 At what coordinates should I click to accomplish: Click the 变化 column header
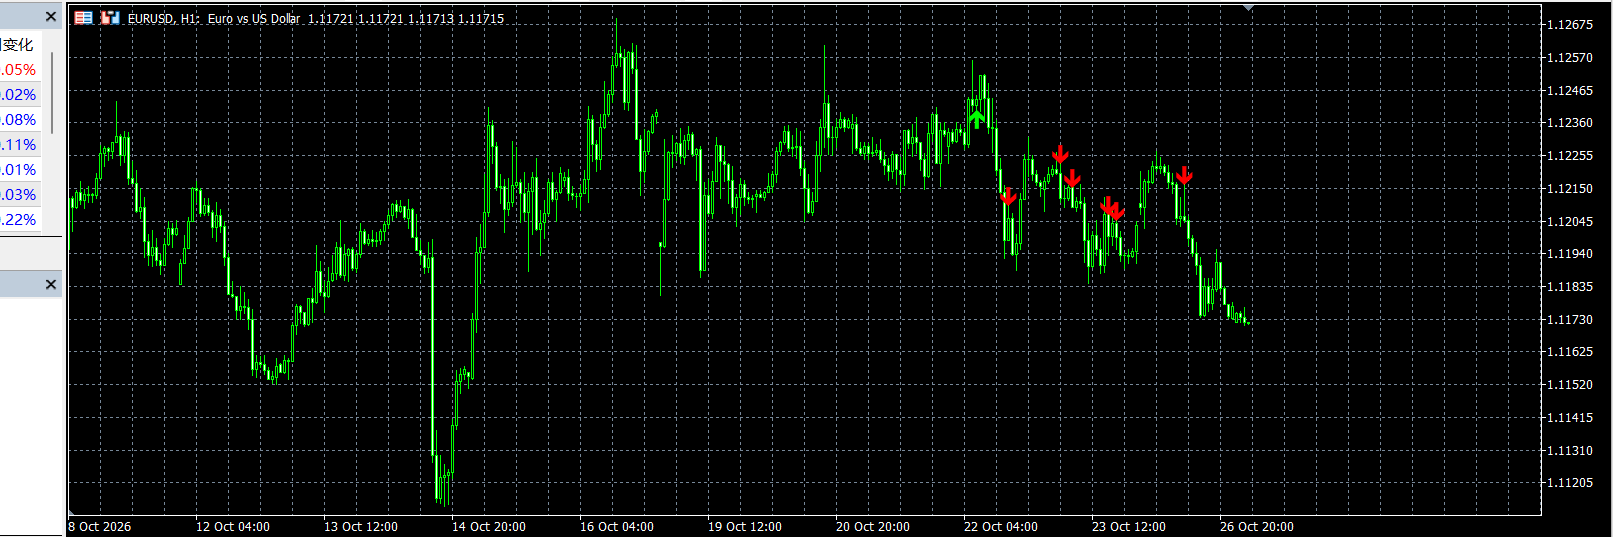17,45
